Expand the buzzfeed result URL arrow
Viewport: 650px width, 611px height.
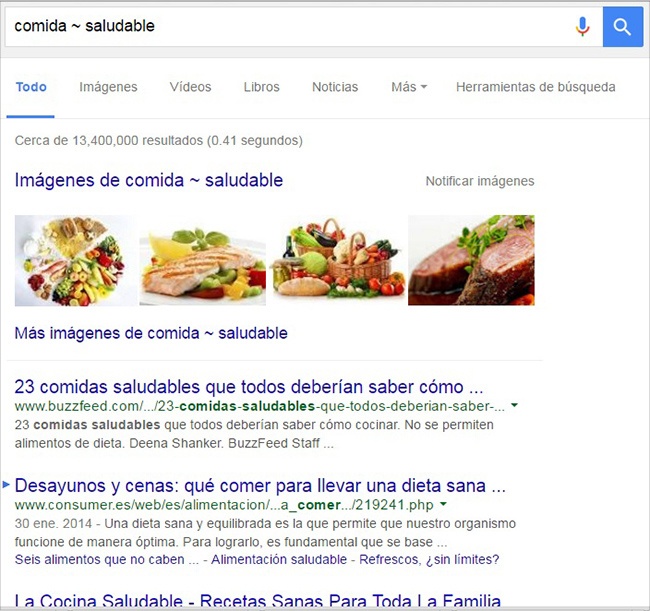(514, 405)
